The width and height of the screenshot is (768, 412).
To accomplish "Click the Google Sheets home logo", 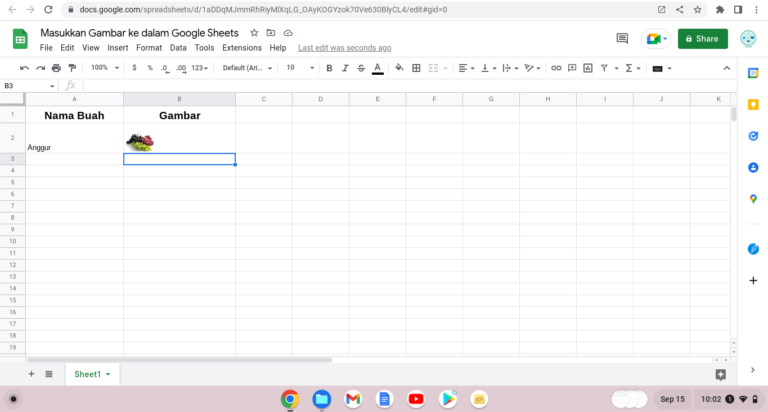I will pyautogui.click(x=20, y=39).
